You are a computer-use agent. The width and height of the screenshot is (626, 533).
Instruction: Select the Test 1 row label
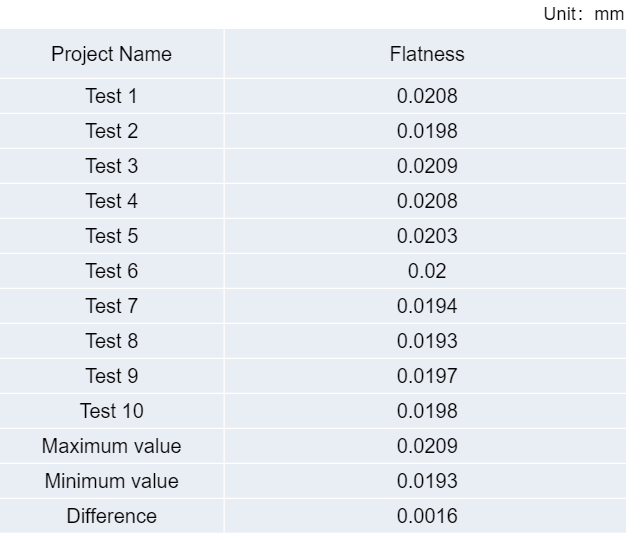pos(111,96)
